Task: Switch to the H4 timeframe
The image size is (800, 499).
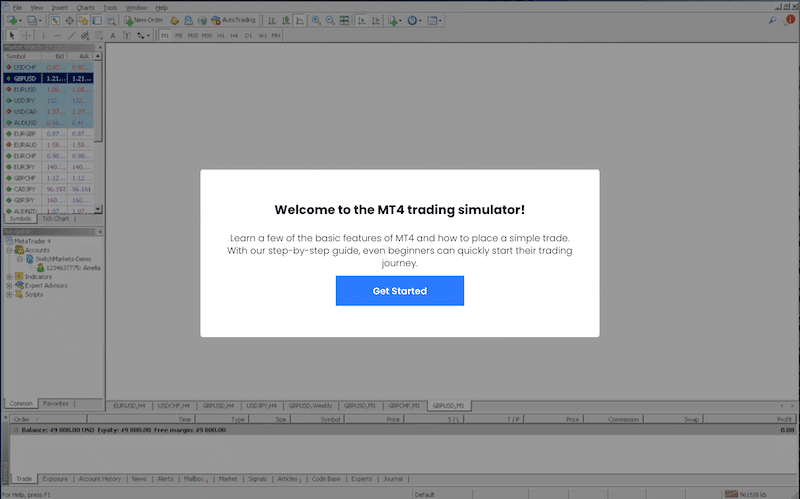Action: tap(234, 35)
